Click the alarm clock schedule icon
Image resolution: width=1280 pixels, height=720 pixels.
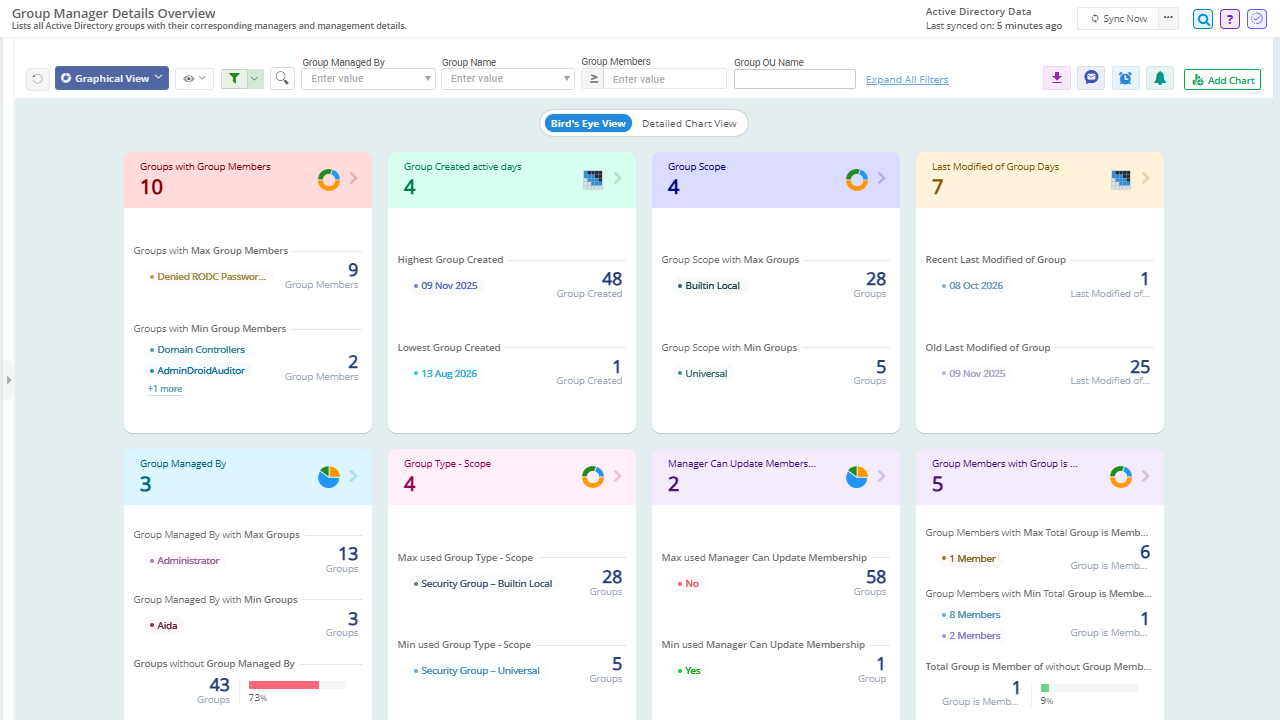point(1126,78)
